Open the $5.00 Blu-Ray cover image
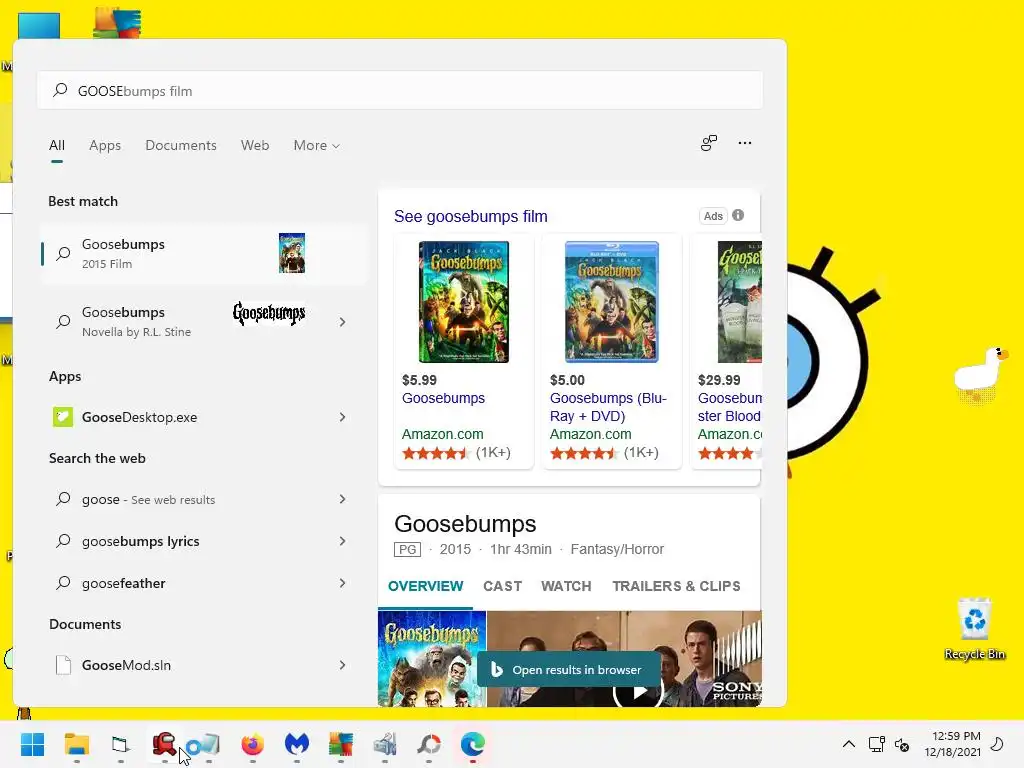 (611, 302)
